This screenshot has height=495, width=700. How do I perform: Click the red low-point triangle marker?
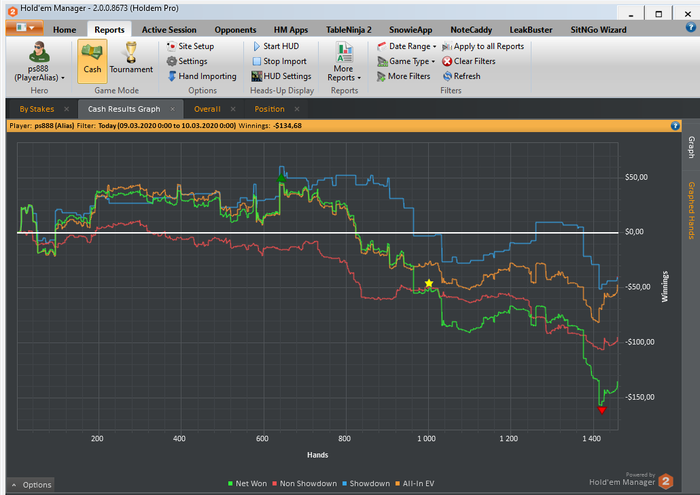tap(602, 410)
